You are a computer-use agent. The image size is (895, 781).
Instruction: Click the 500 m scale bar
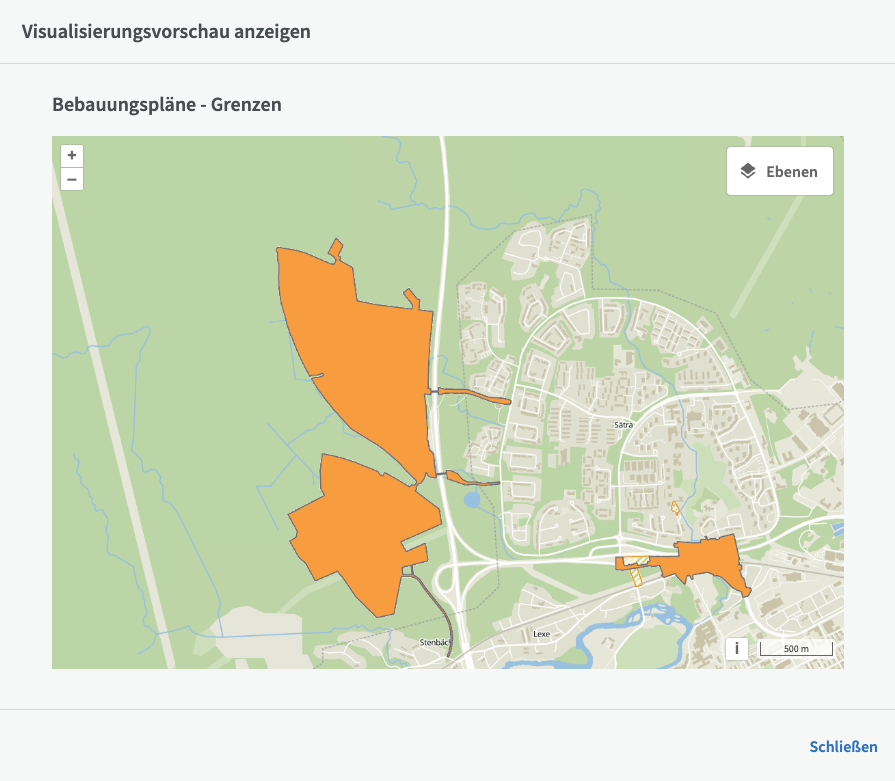tap(796, 649)
